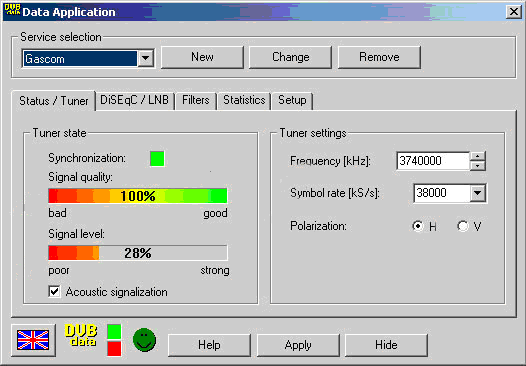The width and height of the screenshot is (526, 366).
Task: Click the Apply button
Action: (298, 345)
